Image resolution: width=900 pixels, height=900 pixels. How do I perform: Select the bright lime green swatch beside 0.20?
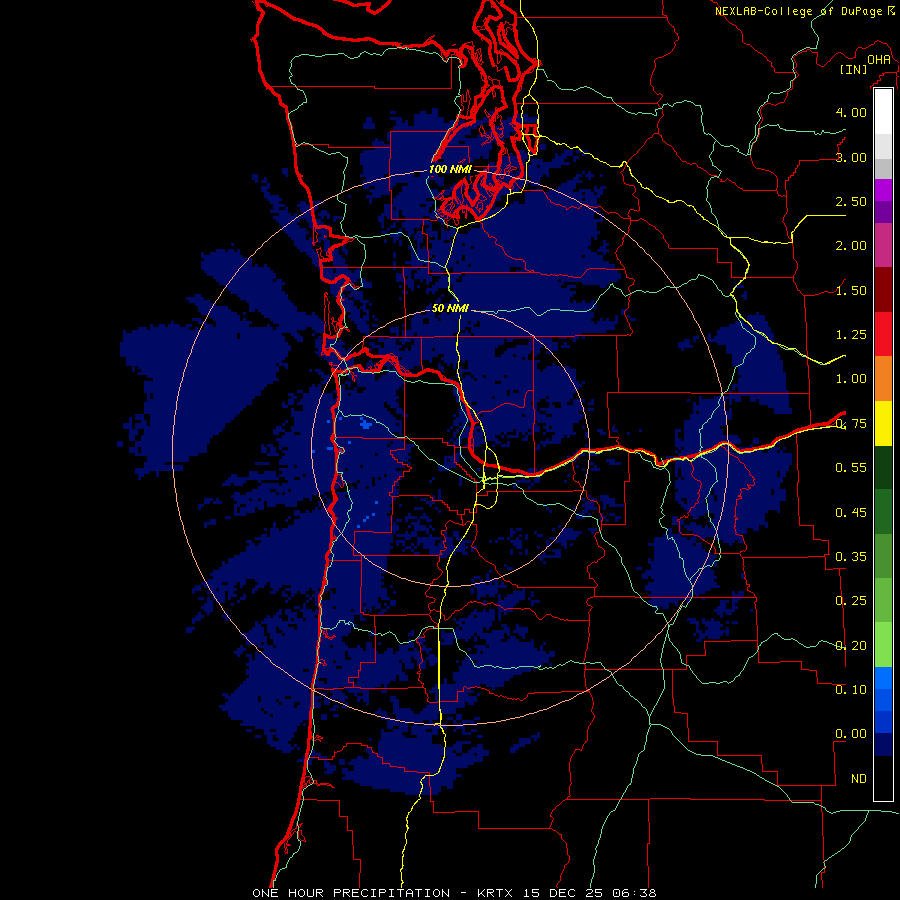coord(883,645)
